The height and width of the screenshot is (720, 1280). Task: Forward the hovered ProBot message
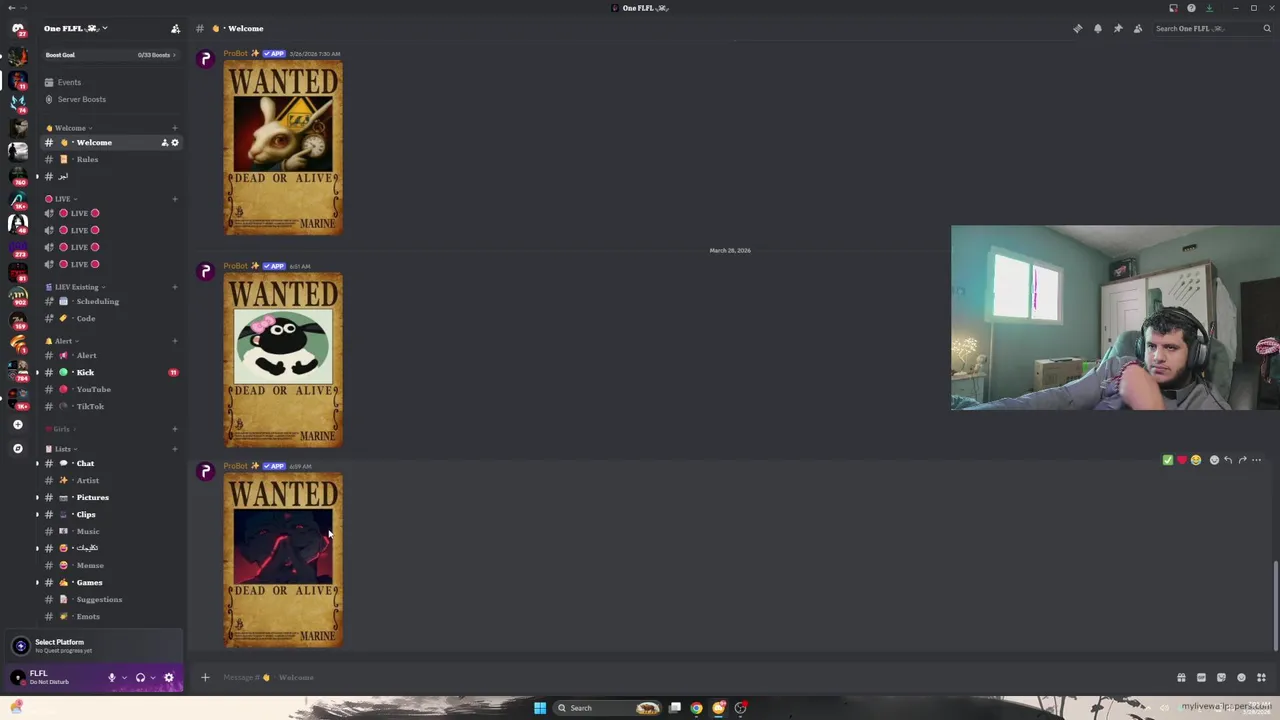(1242, 460)
